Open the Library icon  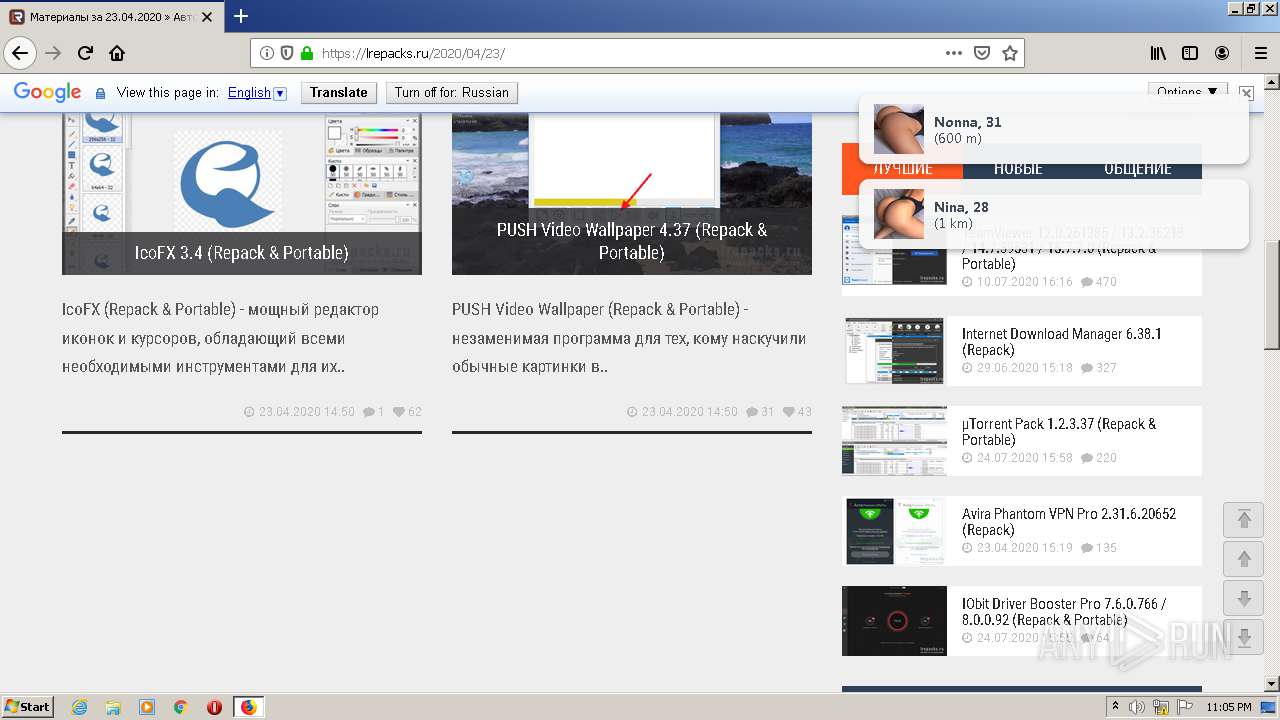pos(1158,53)
